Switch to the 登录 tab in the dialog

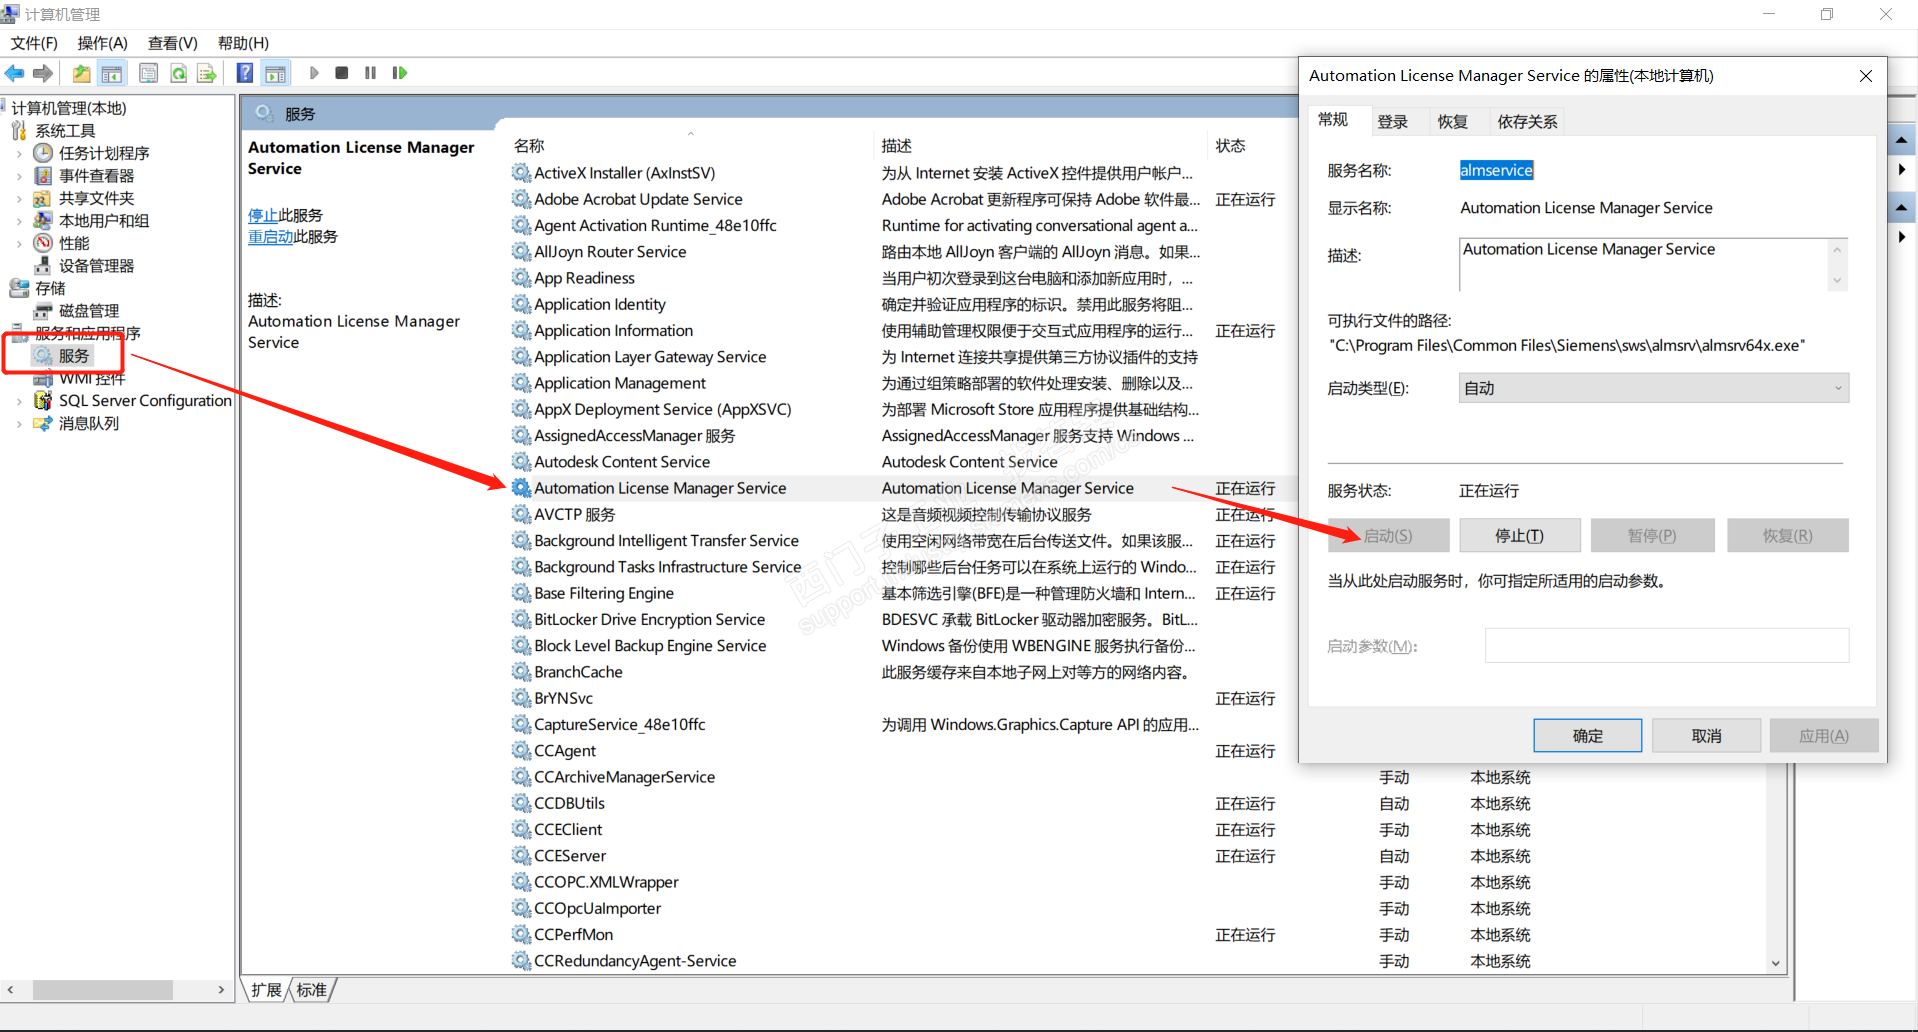[x=1392, y=122]
